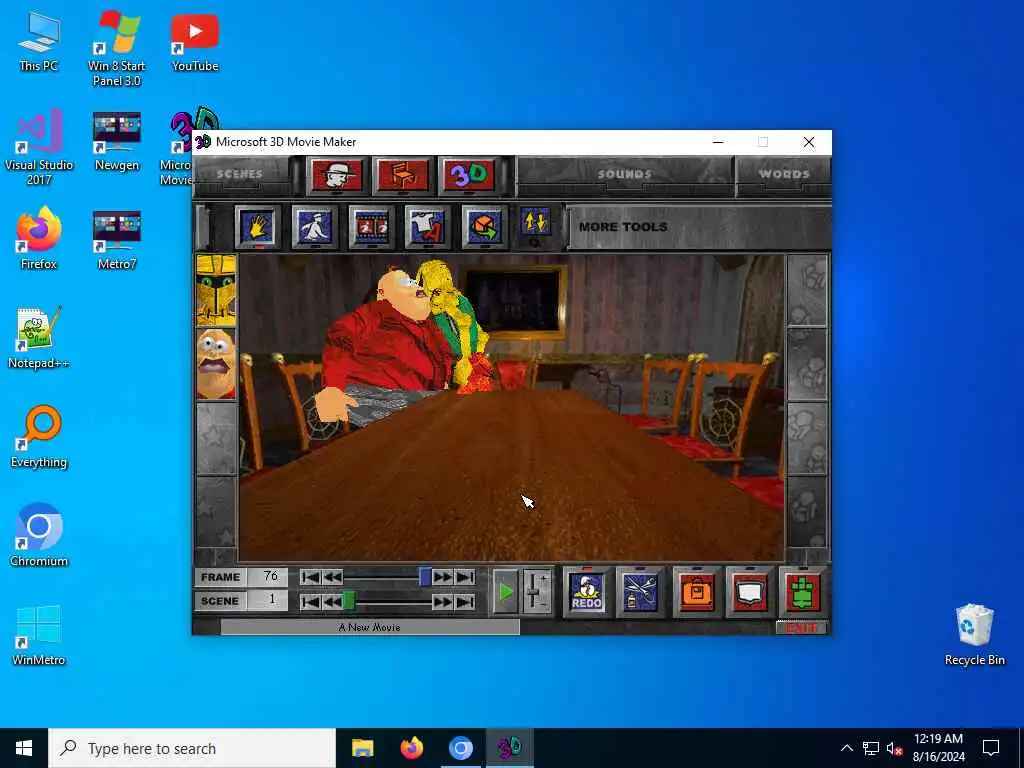Image resolution: width=1024 pixels, height=768 pixels.
Task: Open the 3D Words tool
Action: tap(469, 175)
